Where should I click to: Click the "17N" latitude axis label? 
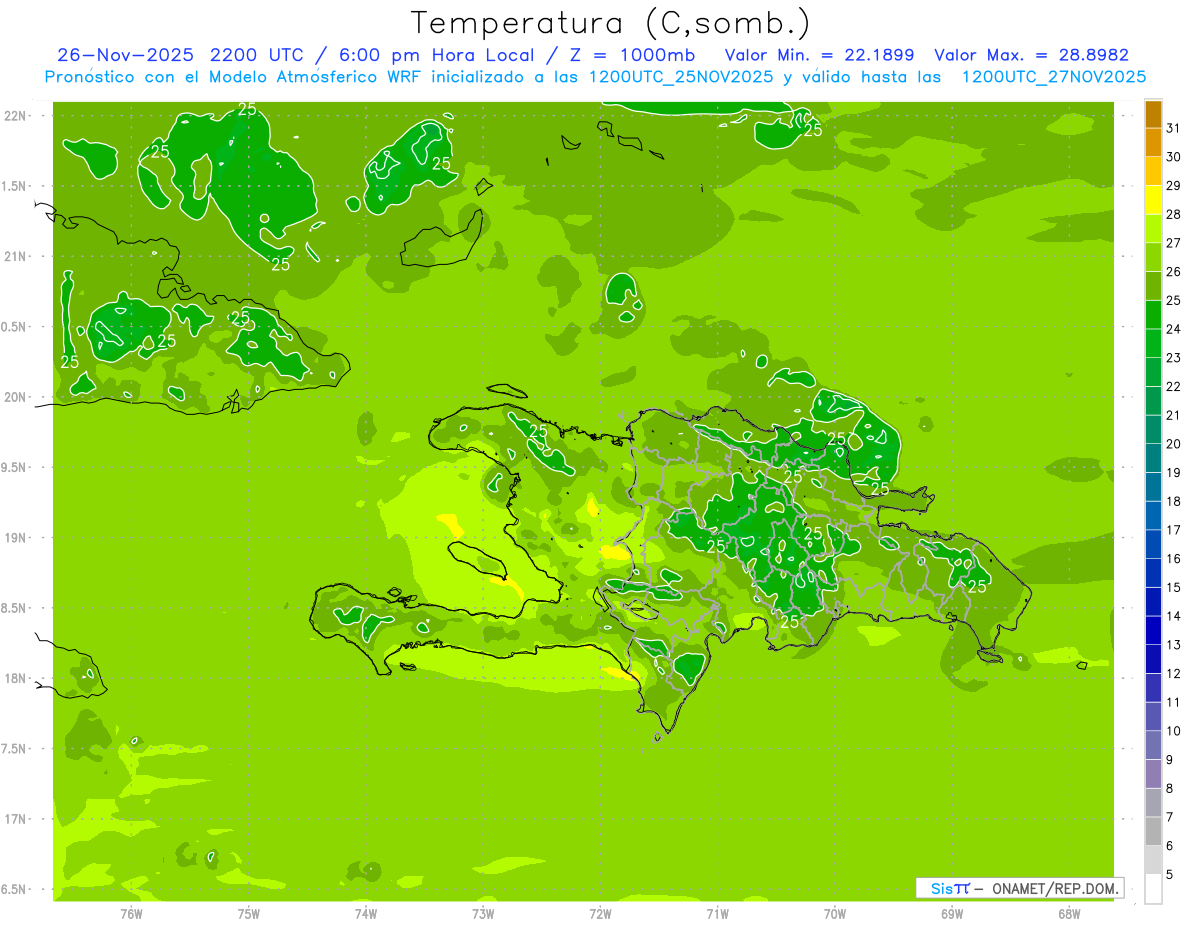pyautogui.click(x=16, y=819)
